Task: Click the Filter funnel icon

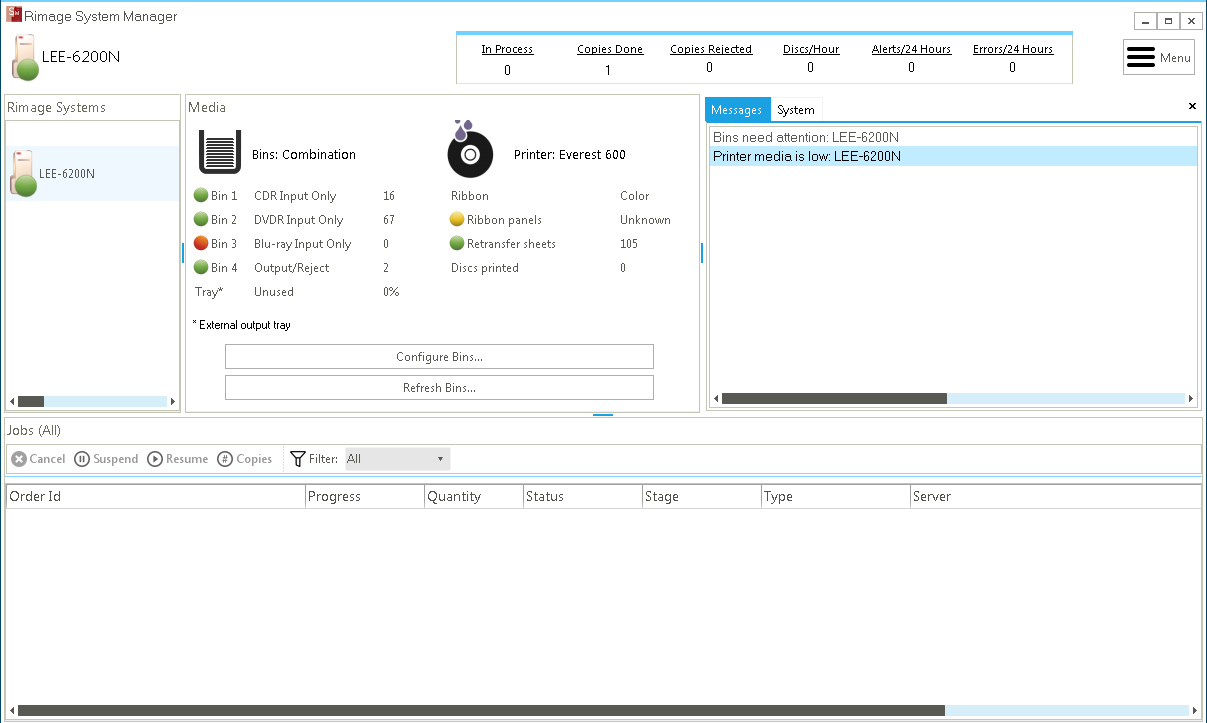Action: [298, 459]
